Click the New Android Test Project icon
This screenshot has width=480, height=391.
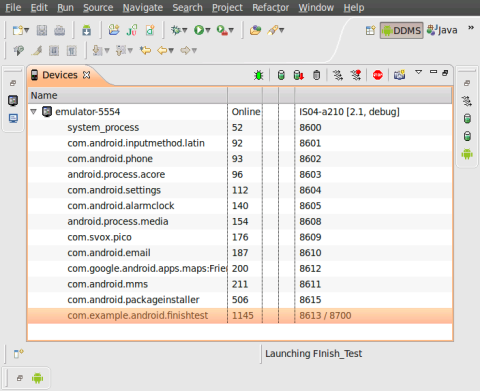(x=132, y=30)
